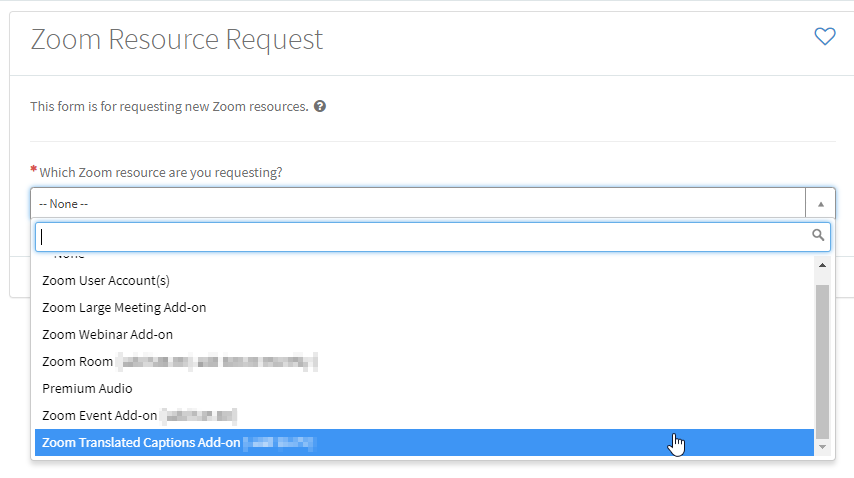Choose Zoom Large Meeting Add-on
This screenshot has height=478, width=854.
124,308
